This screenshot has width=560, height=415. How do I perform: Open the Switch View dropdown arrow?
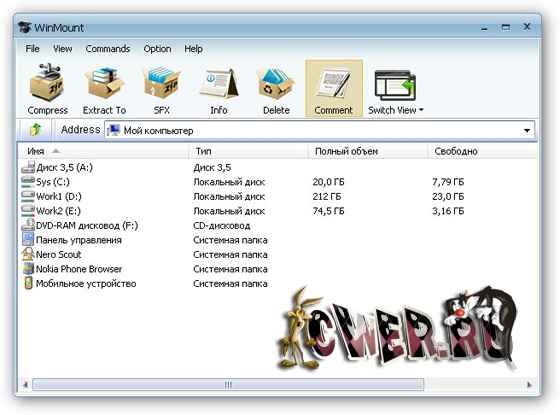click(421, 110)
